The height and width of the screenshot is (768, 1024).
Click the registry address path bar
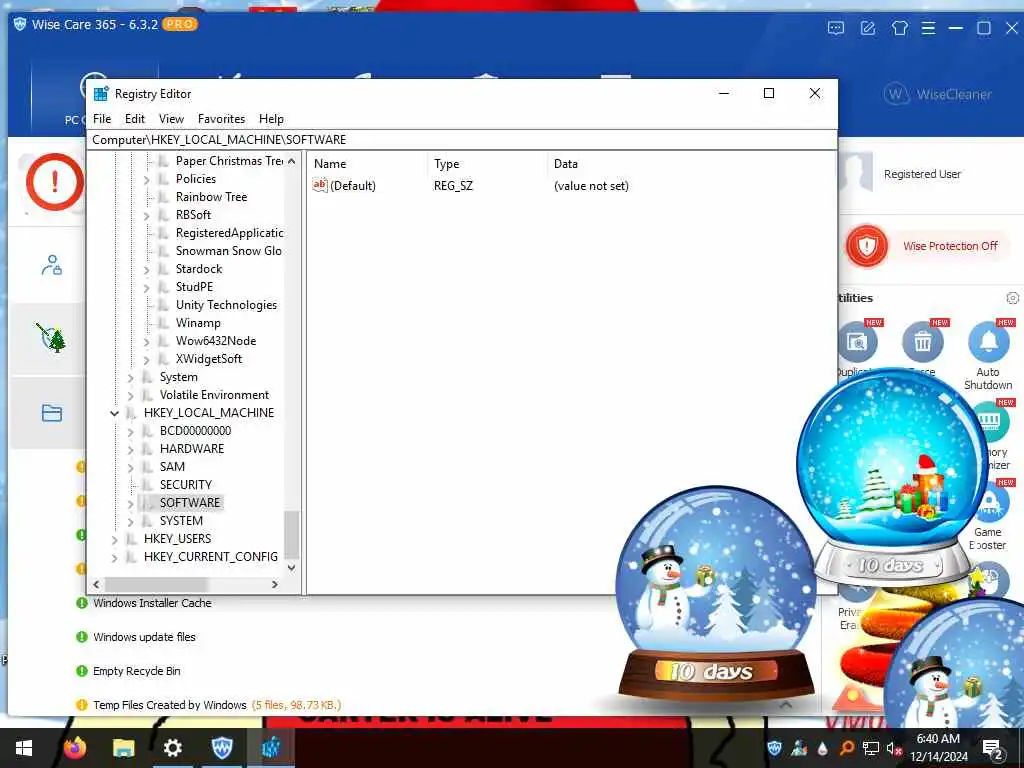(462, 140)
